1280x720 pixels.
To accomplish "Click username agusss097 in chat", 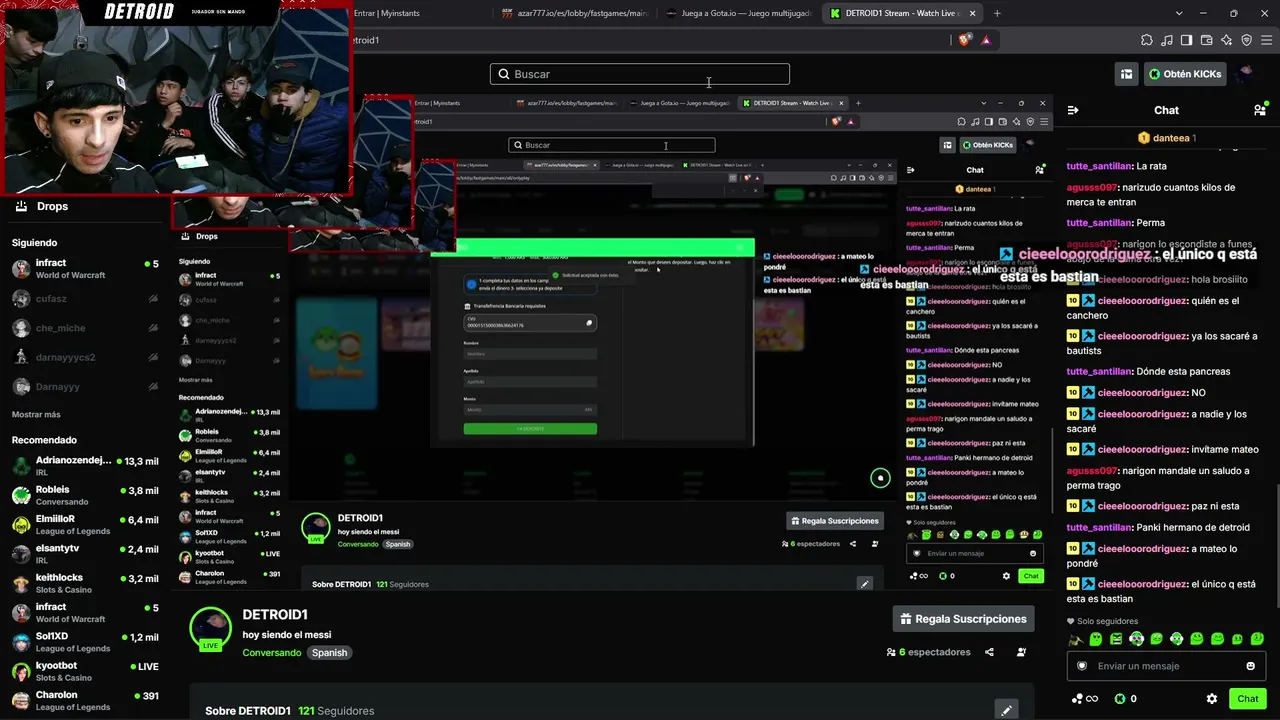I will 1092,188.
